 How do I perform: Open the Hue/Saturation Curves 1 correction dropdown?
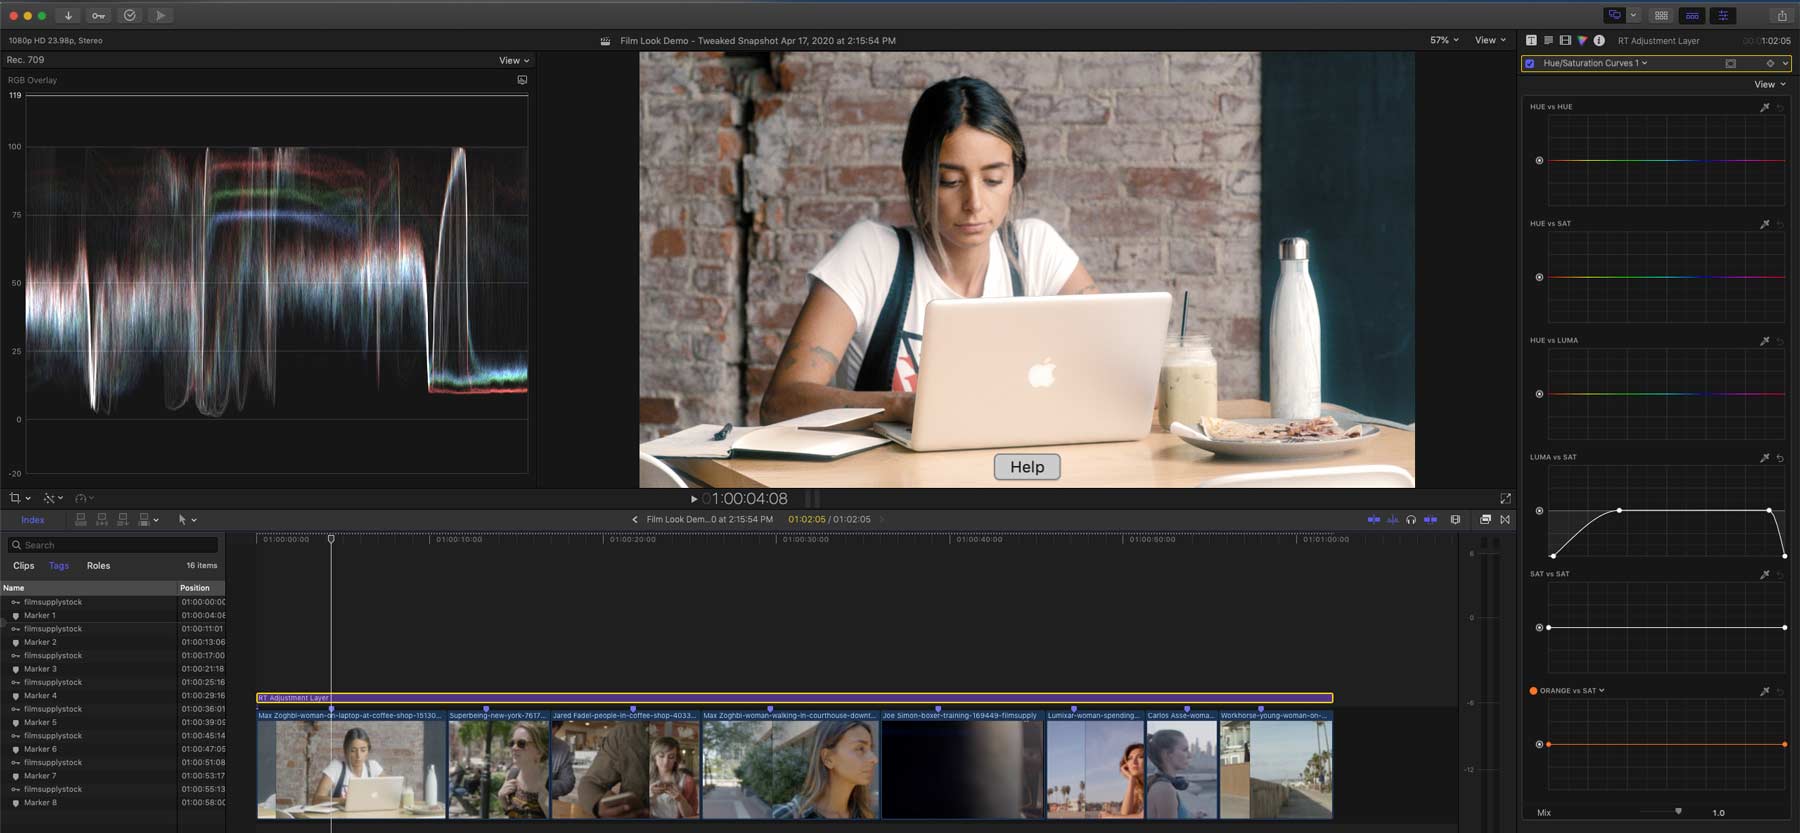click(x=1595, y=63)
